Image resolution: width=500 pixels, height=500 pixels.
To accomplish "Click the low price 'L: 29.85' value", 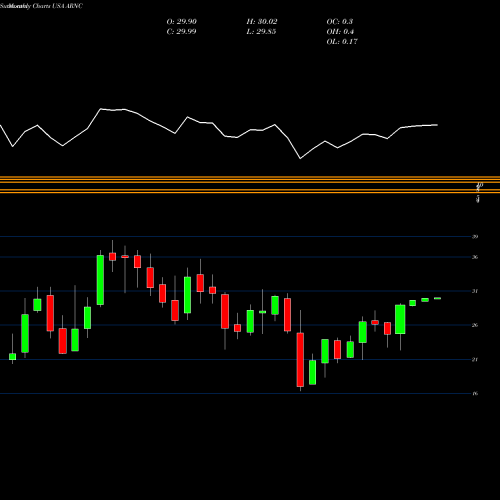I will [x=261, y=32].
